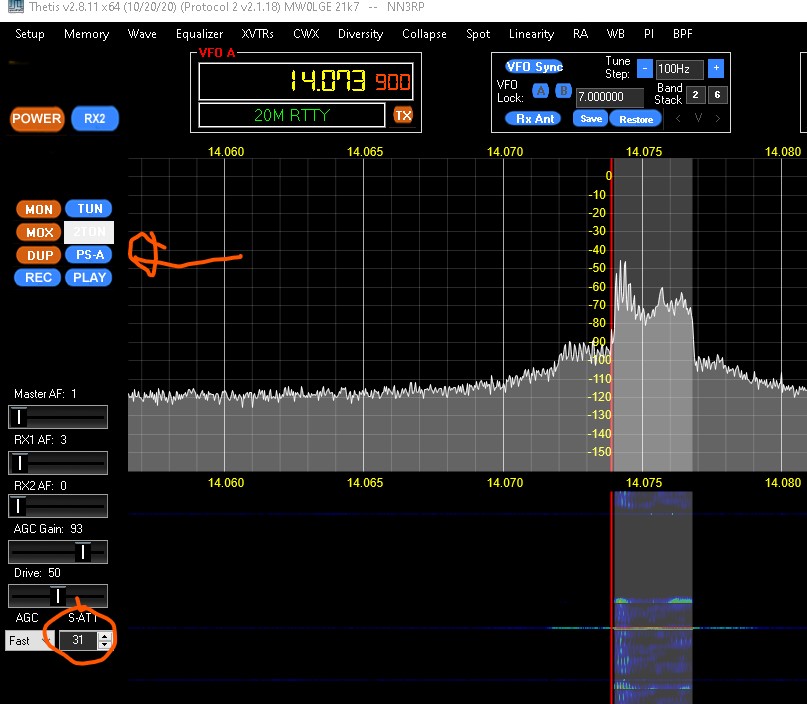
Task: Toggle the TUN tune button
Action: coord(89,208)
